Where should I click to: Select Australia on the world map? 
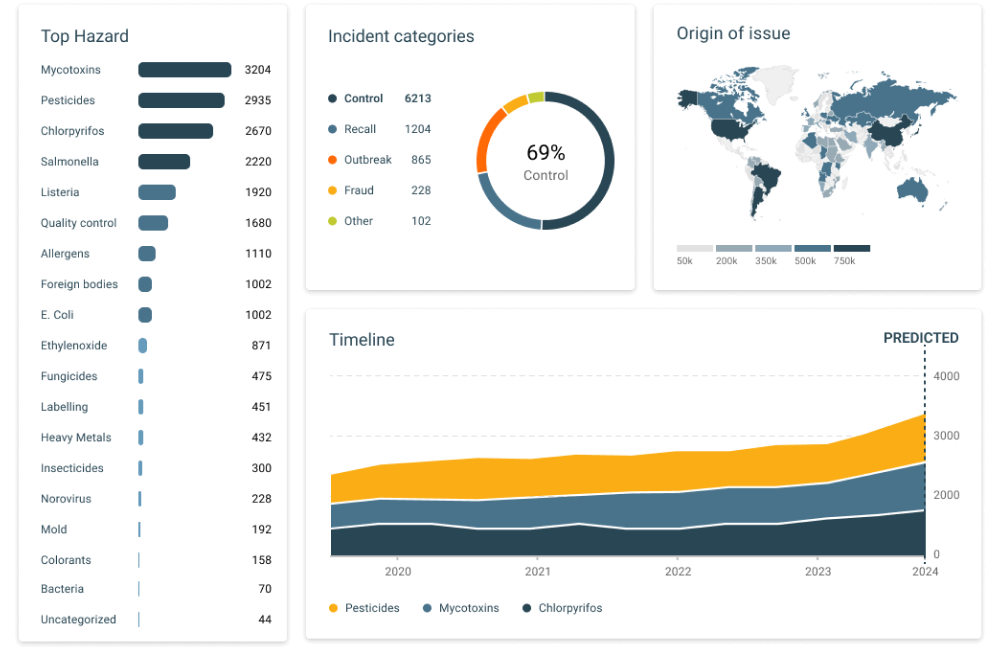coord(913,189)
